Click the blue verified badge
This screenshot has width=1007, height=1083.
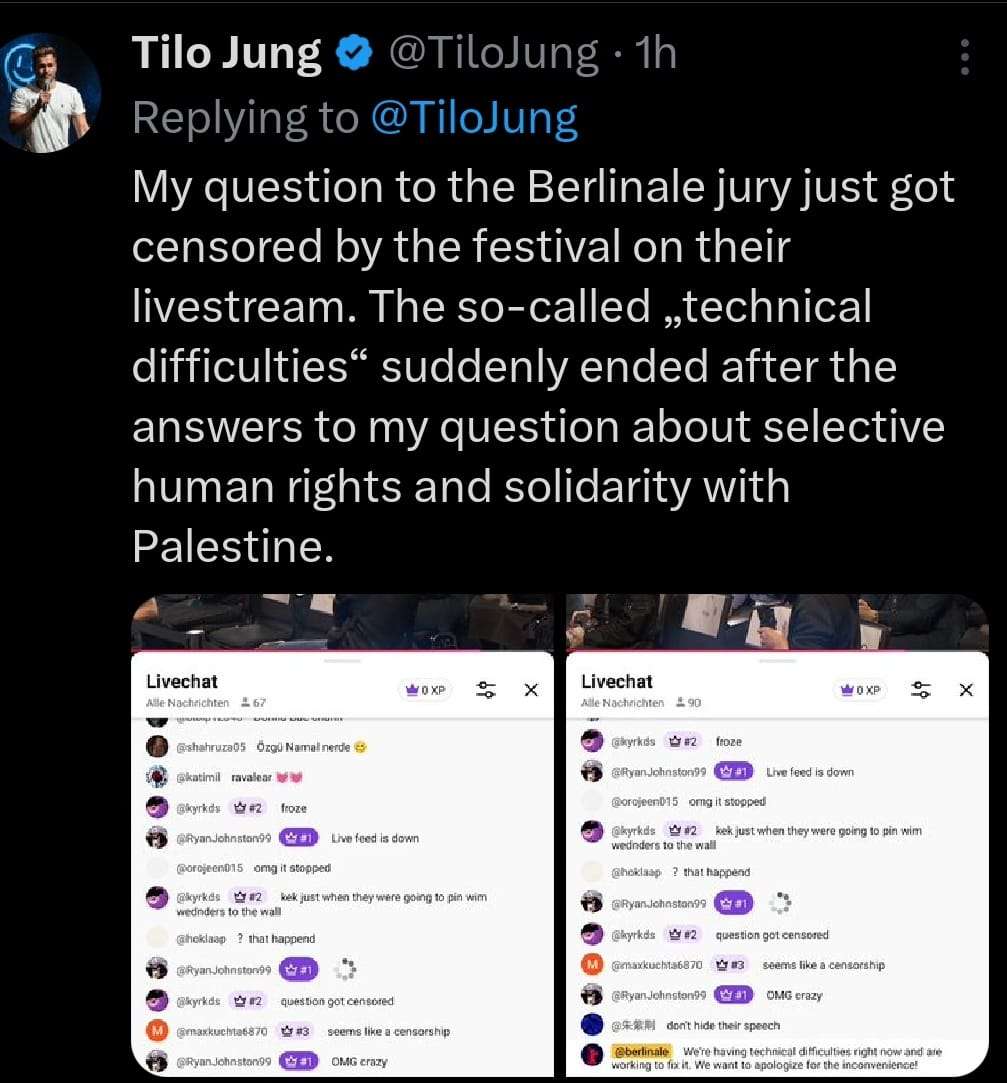(353, 54)
